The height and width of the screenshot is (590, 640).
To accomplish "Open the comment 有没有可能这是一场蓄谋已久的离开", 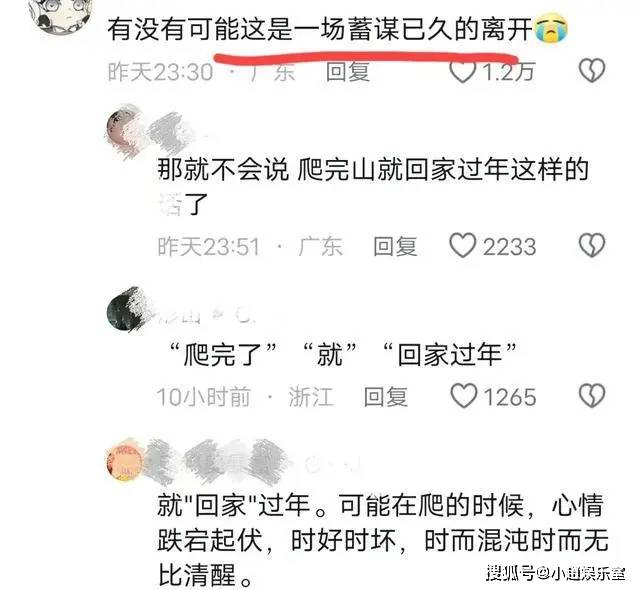I will click(320, 29).
